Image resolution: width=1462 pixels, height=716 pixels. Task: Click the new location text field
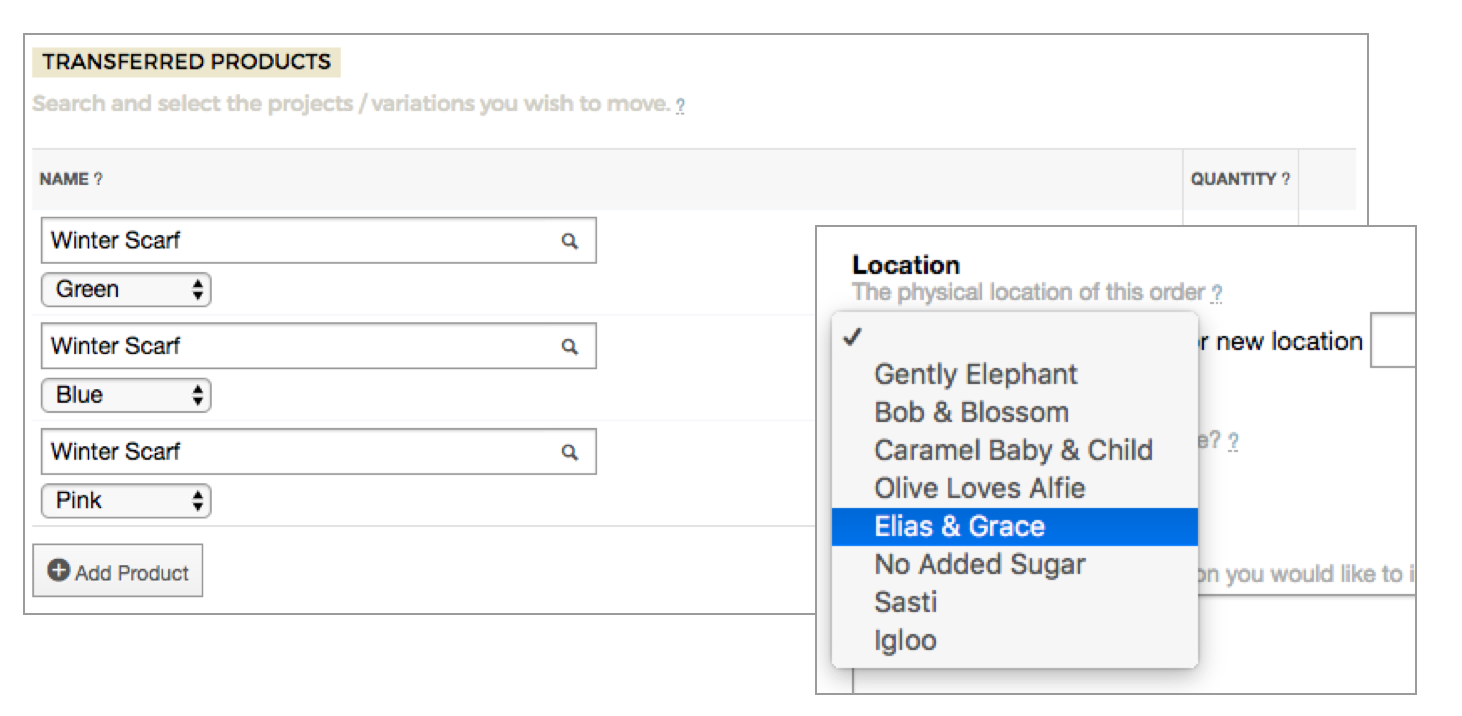[x=1392, y=342]
